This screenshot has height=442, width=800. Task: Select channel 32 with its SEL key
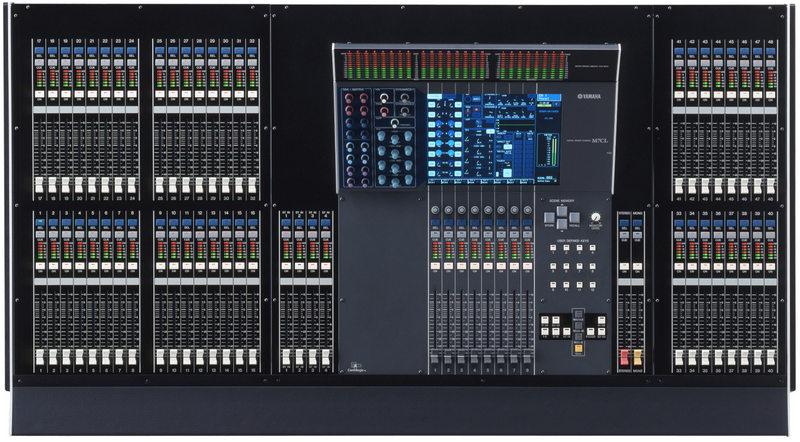(x=252, y=51)
